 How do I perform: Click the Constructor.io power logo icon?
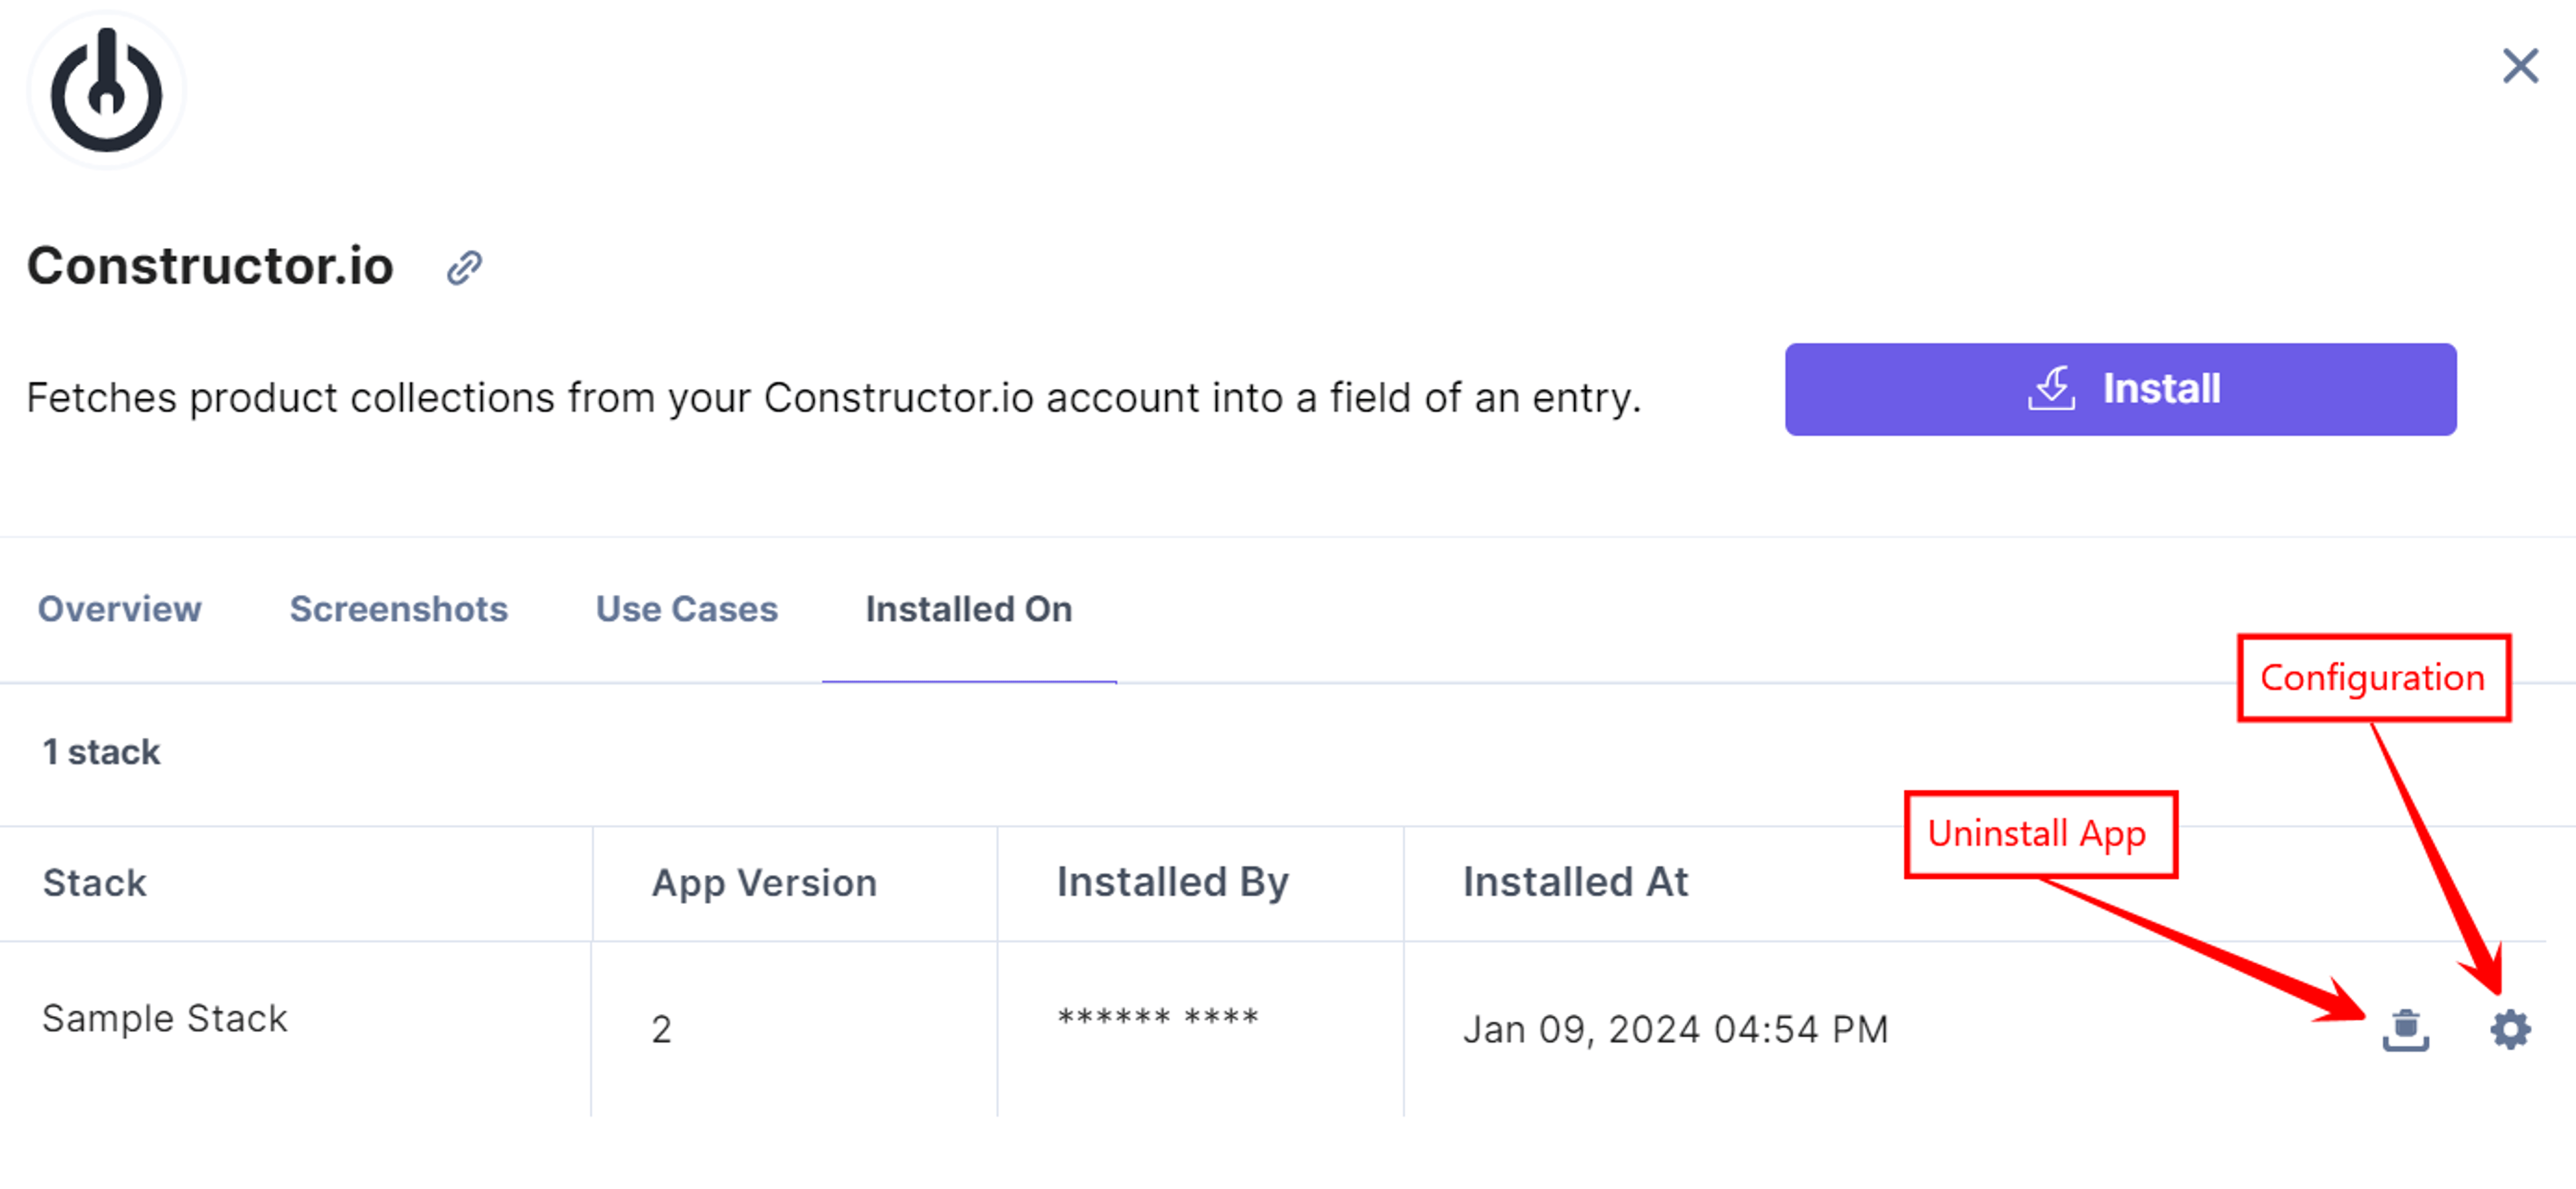(x=106, y=91)
